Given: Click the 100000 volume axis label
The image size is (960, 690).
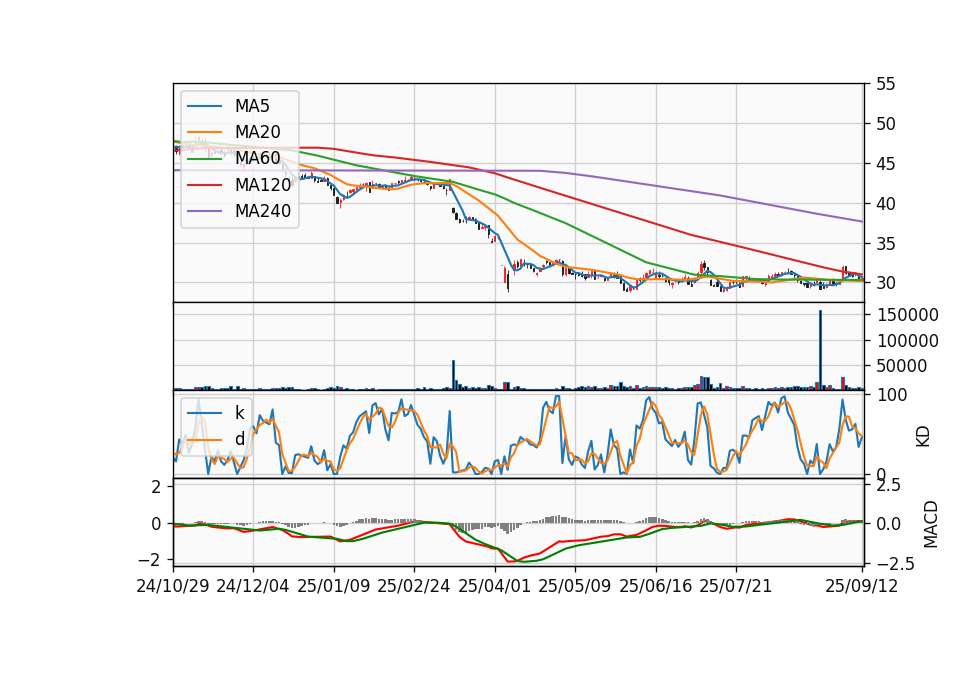Looking at the screenshot, I should point(908,341).
